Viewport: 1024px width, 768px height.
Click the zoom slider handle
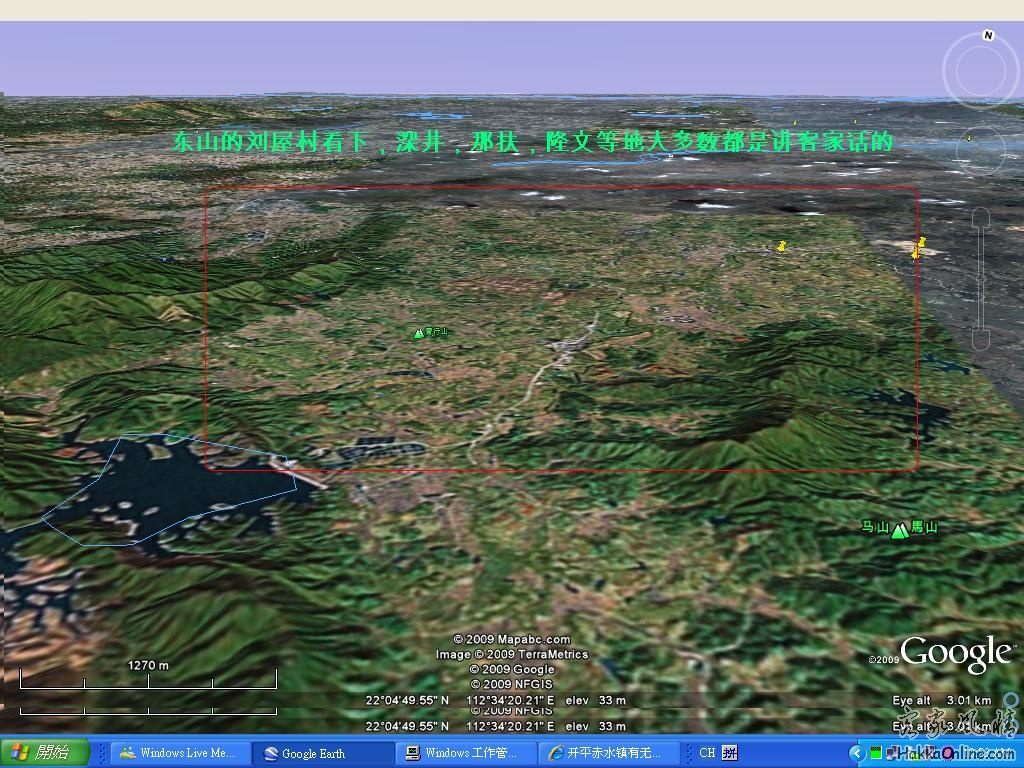coord(980,280)
